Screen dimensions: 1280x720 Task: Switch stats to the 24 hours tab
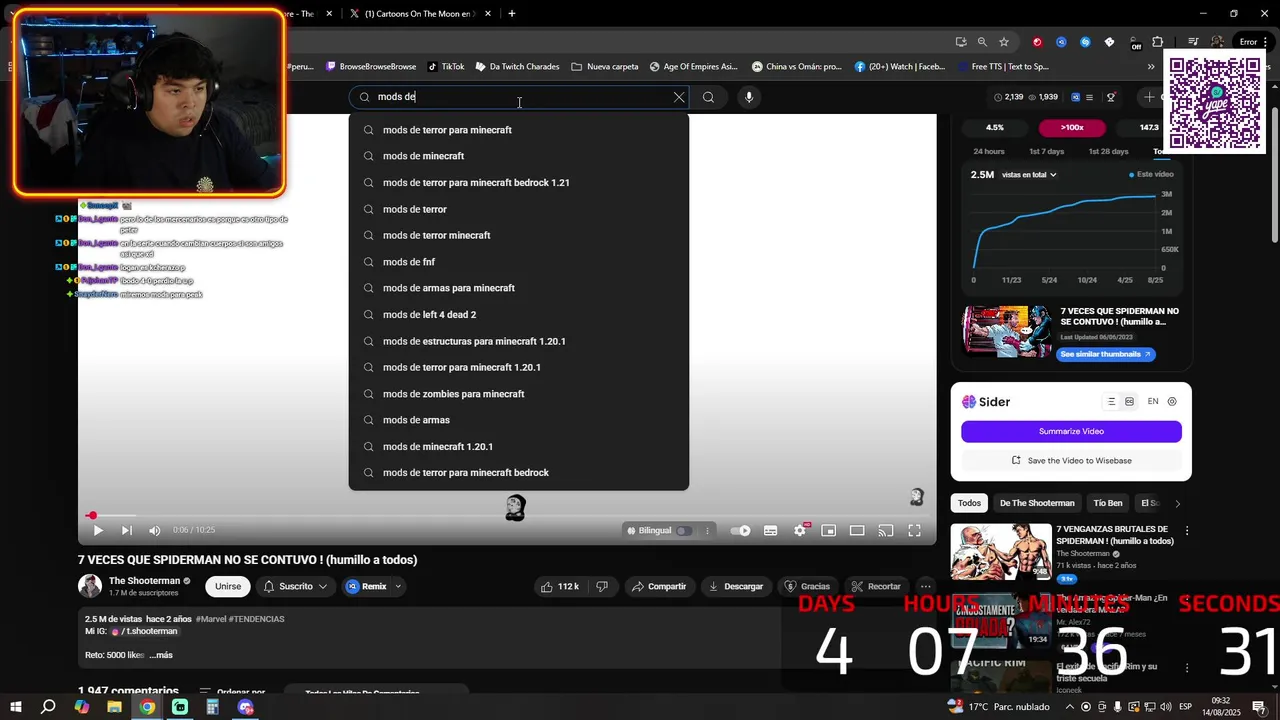point(988,152)
